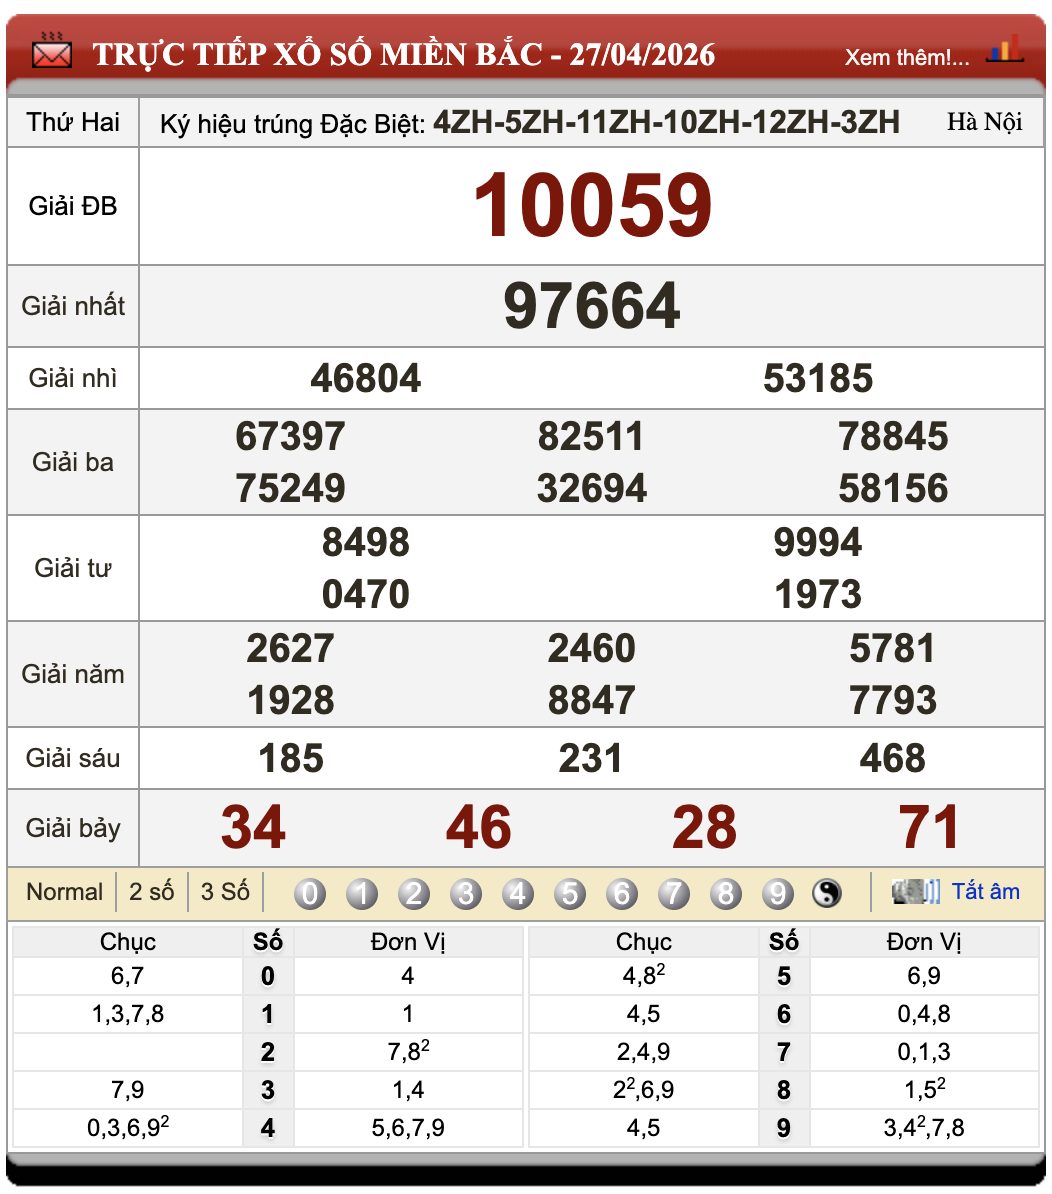Viewport: 1052px width, 1194px height.
Task: Click the Hà Nội label
Action: pyautogui.click(x=986, y=122)
